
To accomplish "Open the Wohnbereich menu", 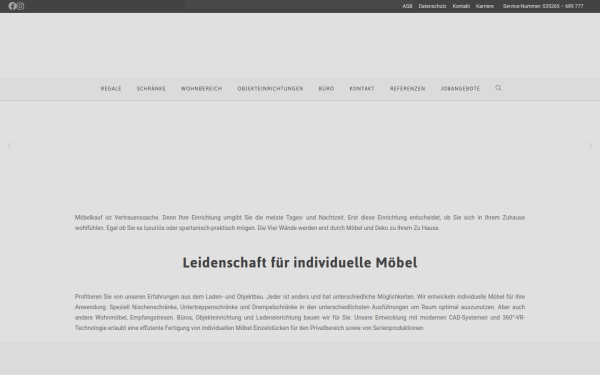I will (201, 88).
